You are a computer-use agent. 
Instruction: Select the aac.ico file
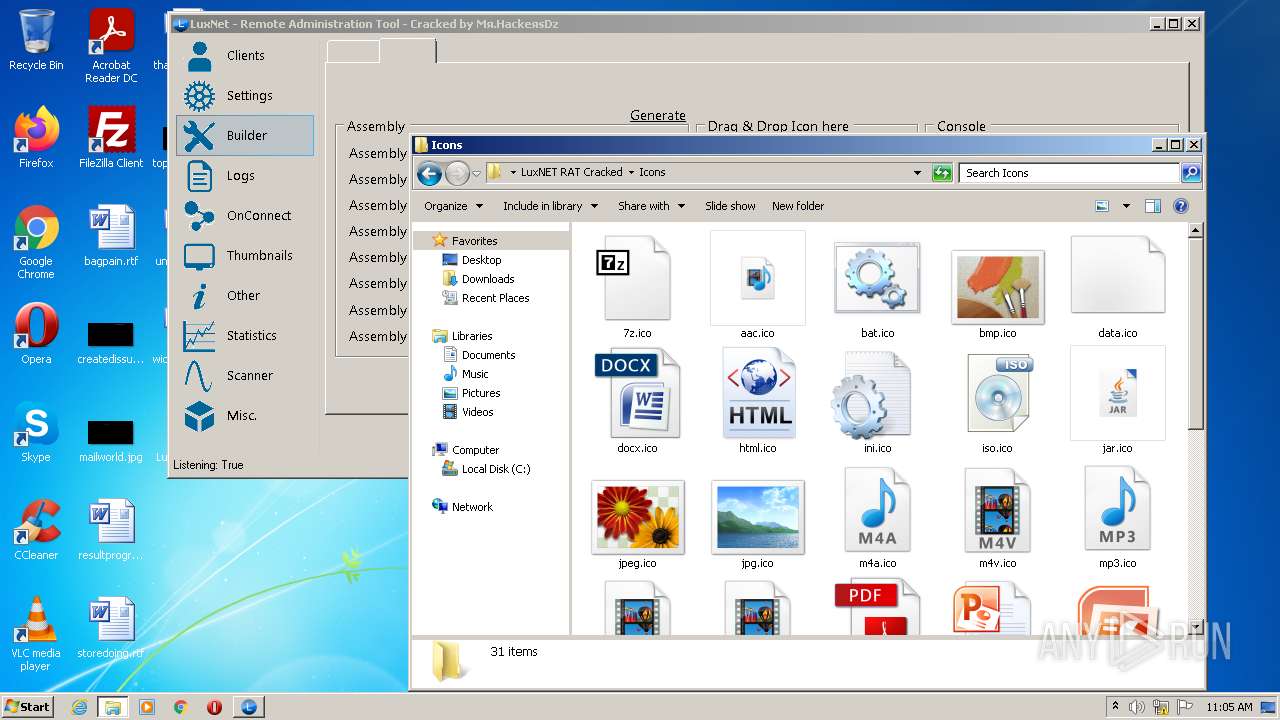coord(757,285)
